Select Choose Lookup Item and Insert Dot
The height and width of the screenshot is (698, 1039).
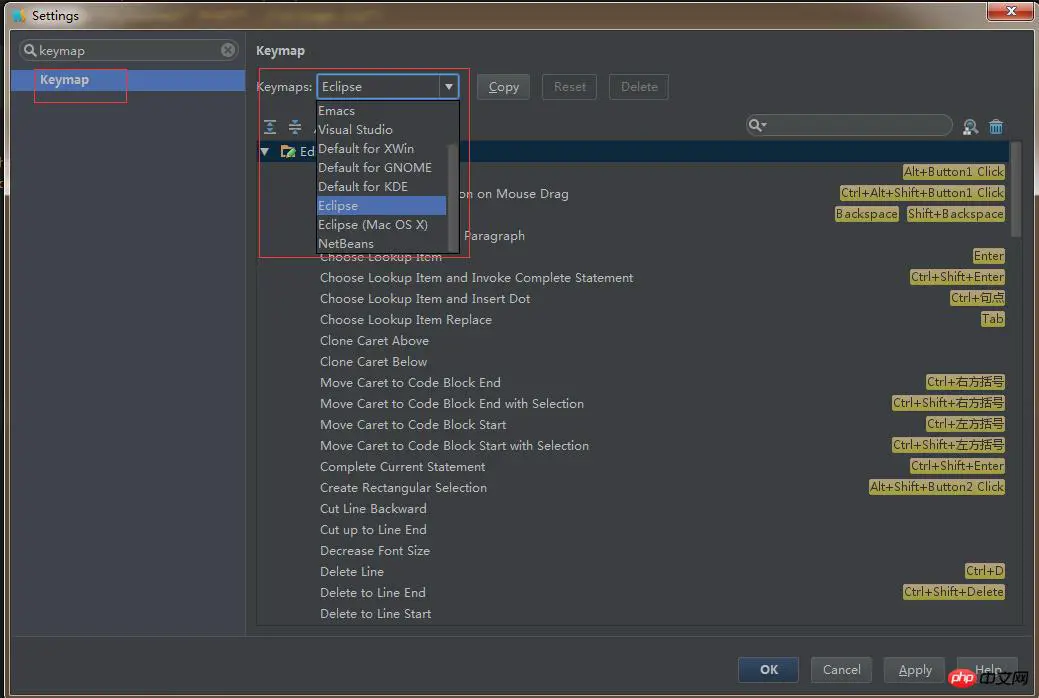pyautogui.click(x=425, y=299)
